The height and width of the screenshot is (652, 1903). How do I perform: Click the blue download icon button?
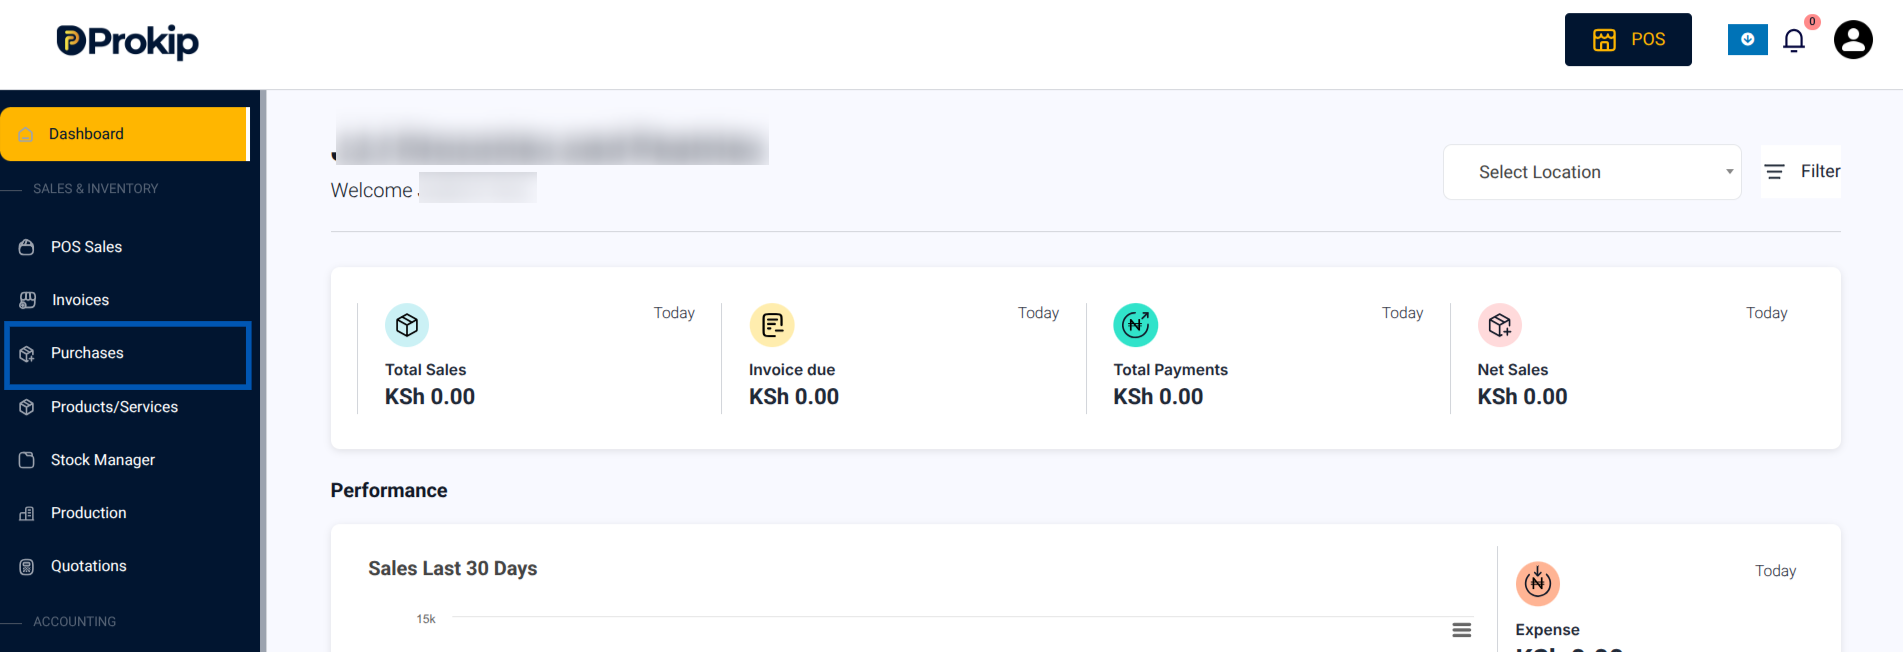[x=1748, y=40]
